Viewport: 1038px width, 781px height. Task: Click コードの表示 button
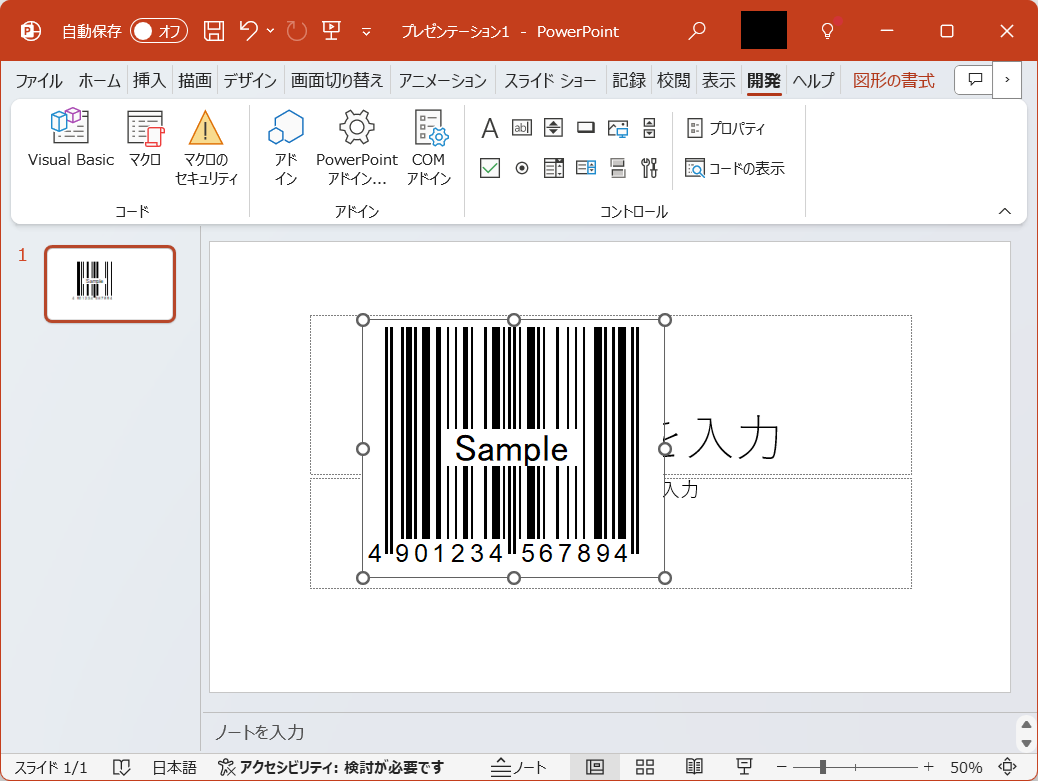(735, 168)
